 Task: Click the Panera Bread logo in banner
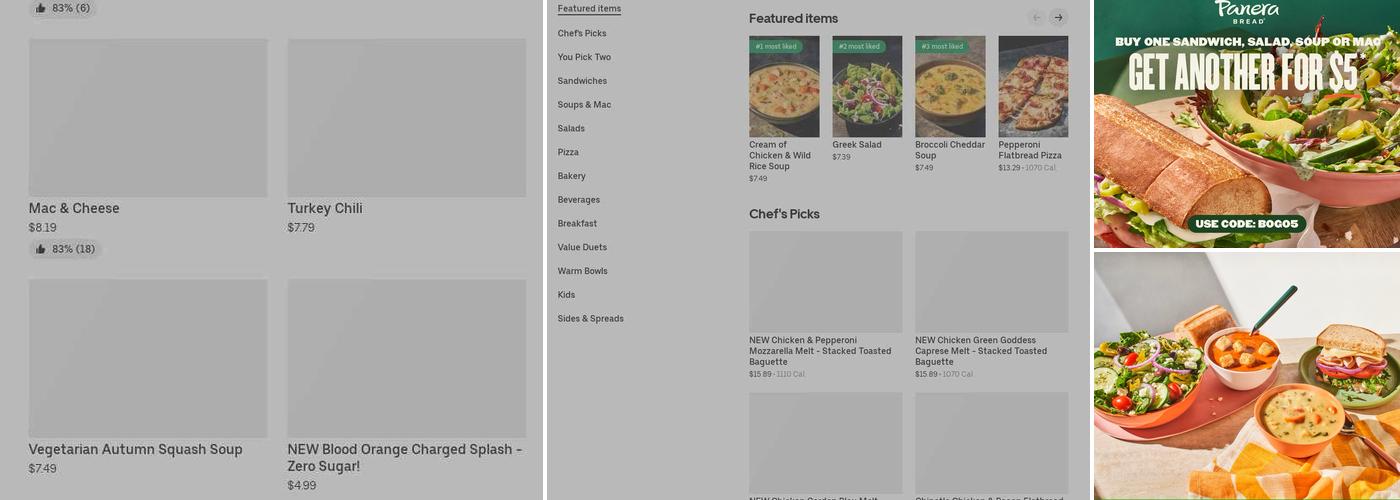1246,12
